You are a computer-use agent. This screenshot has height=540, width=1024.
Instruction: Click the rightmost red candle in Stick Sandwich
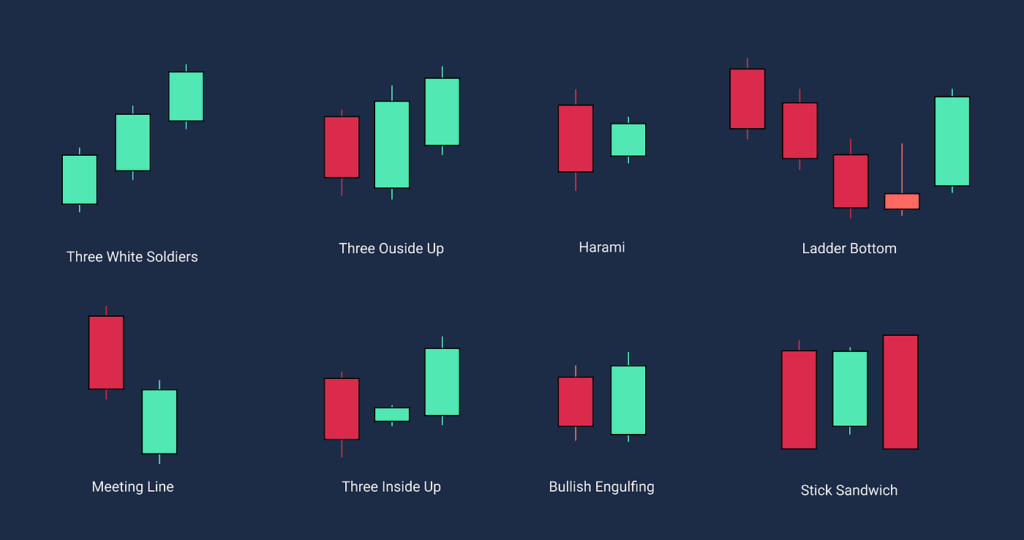tap(901, 392)
